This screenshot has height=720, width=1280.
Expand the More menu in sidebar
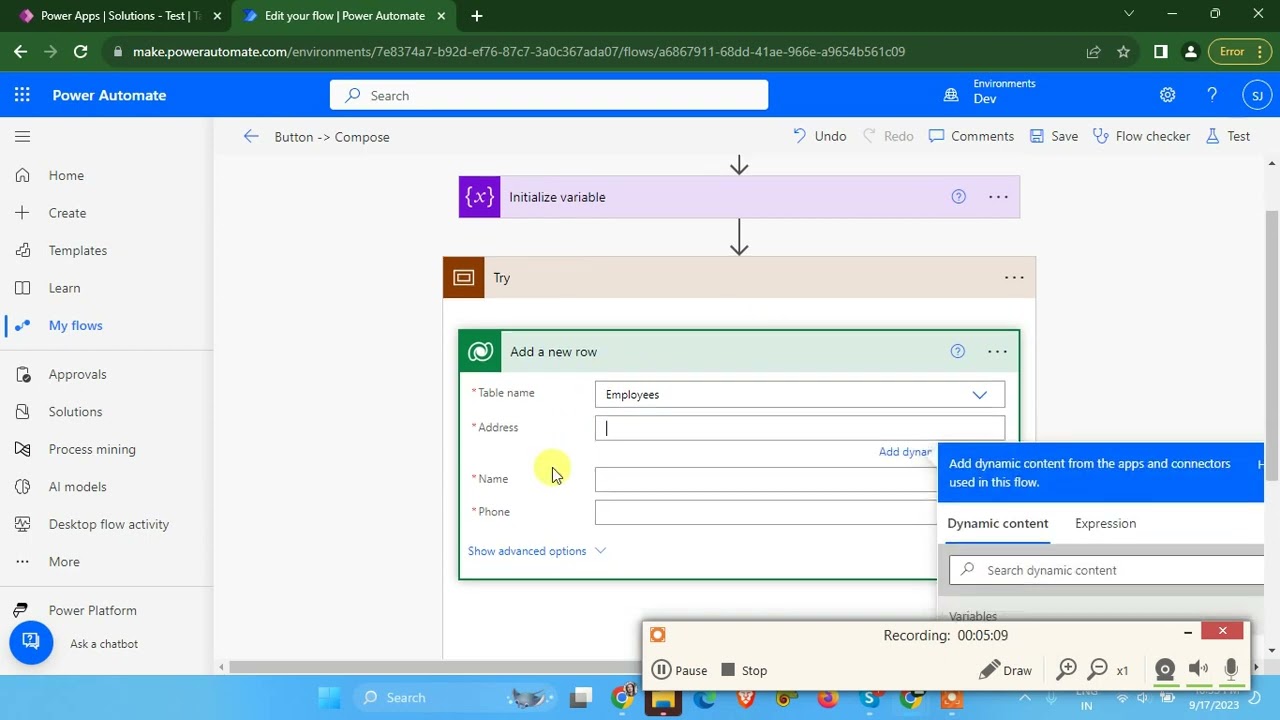pyautogui.click(x=64, y=562)
